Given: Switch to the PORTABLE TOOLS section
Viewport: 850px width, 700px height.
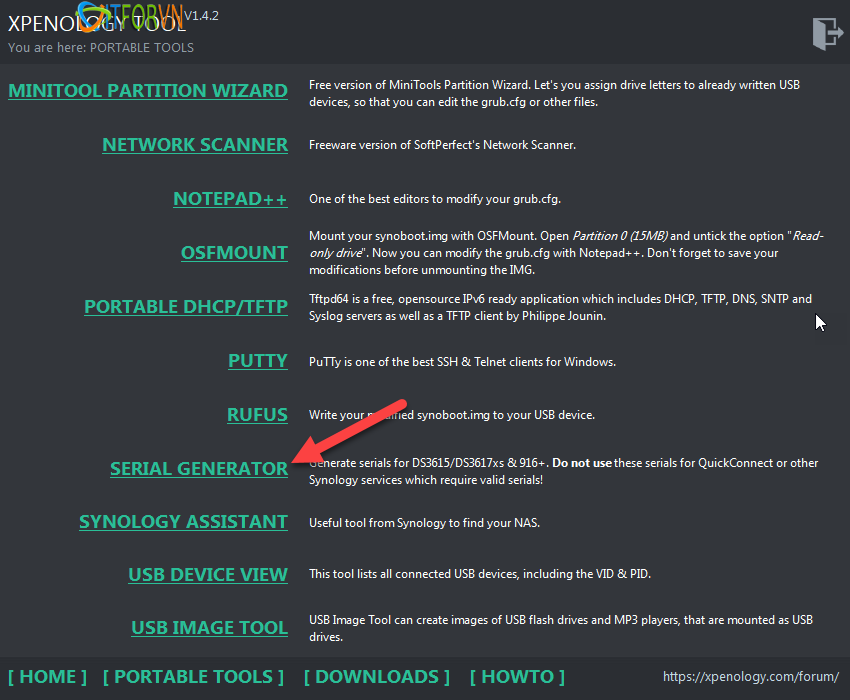Looking at the screenshot, I should tap(193, 677).
